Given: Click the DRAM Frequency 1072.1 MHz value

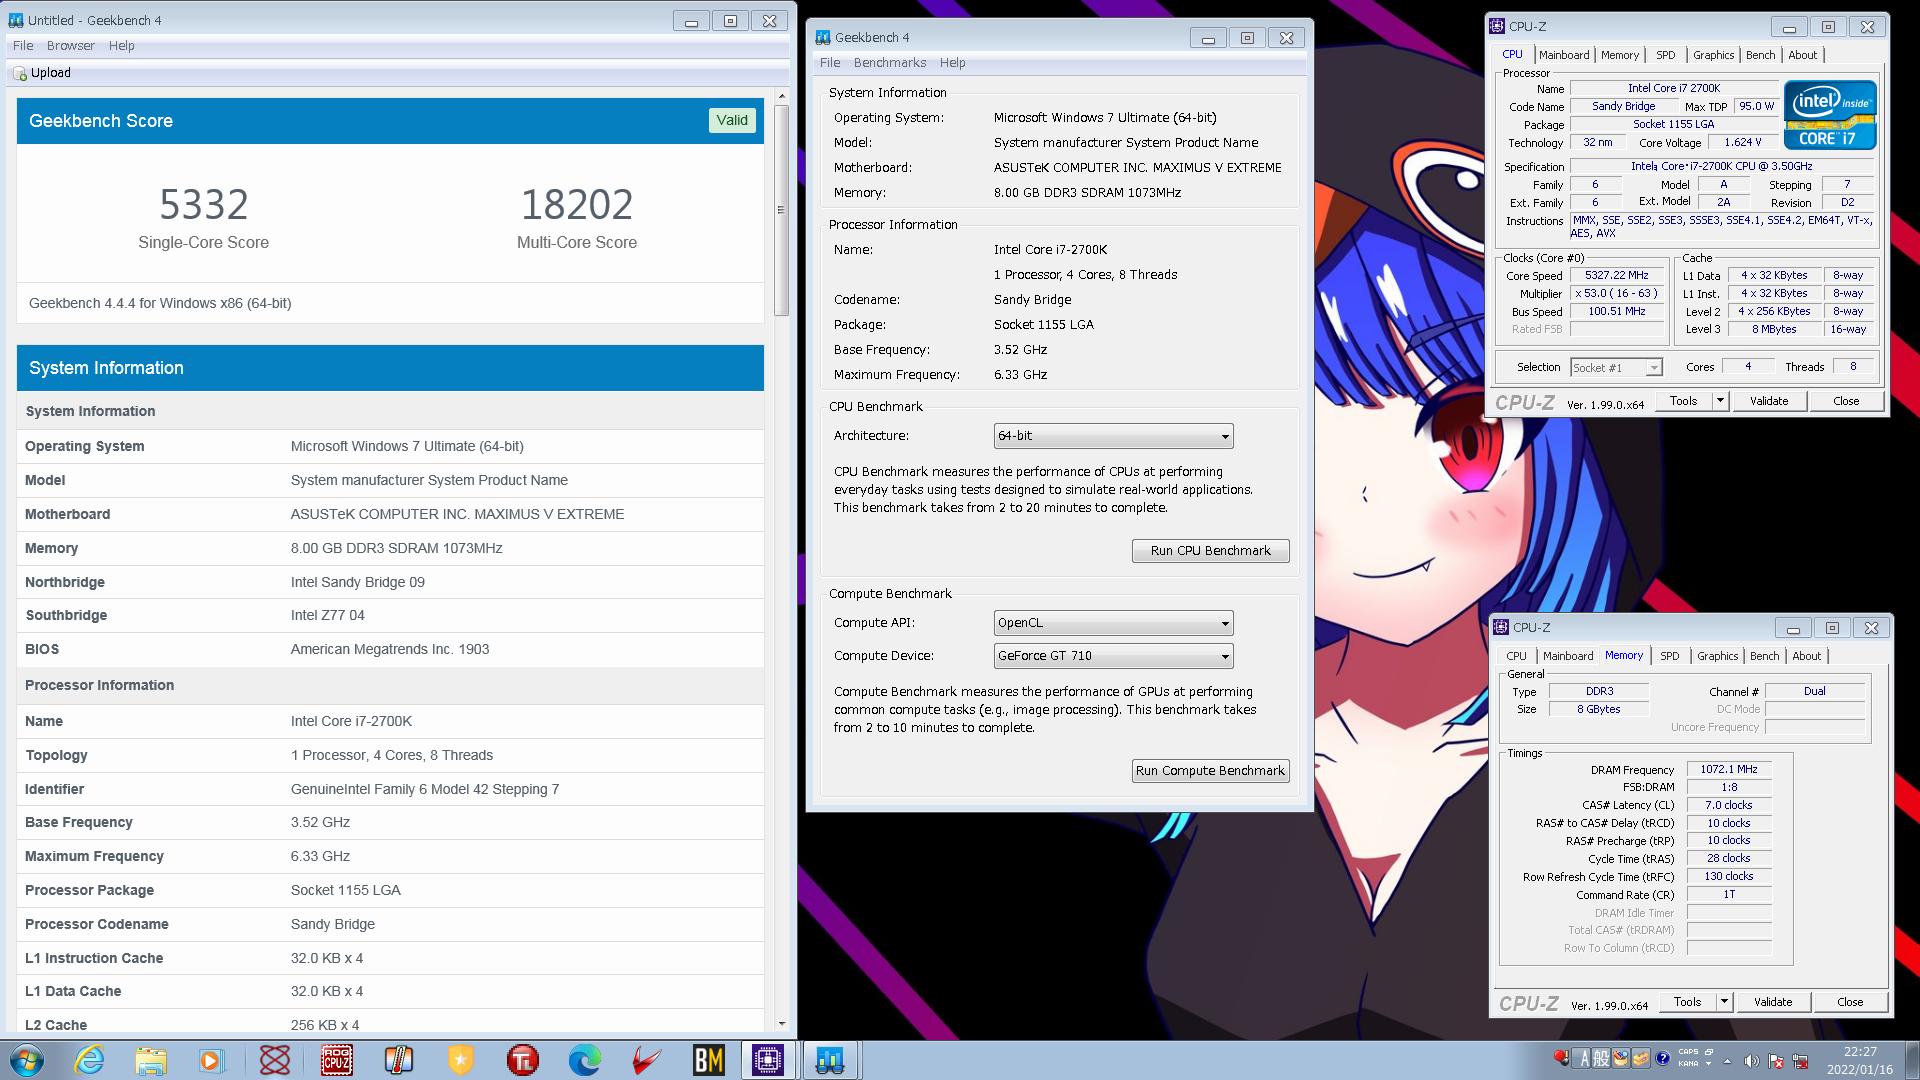Looking at the screenshot, I should tap(1729, 769).
